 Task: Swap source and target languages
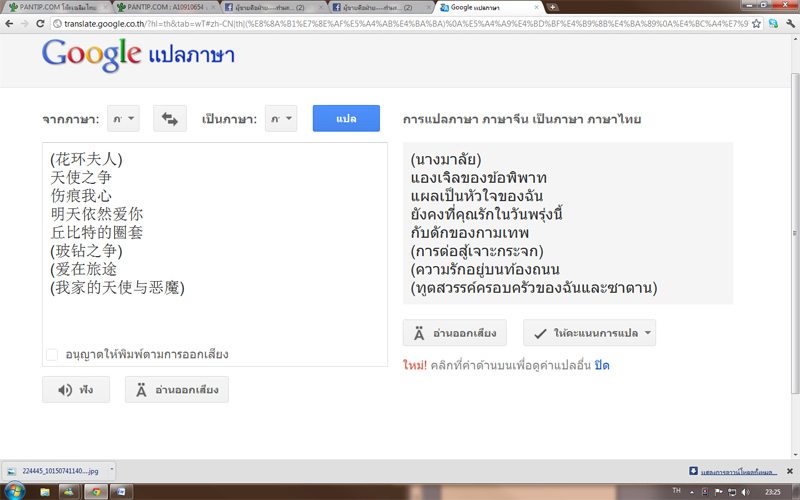(x=170, y=118)
